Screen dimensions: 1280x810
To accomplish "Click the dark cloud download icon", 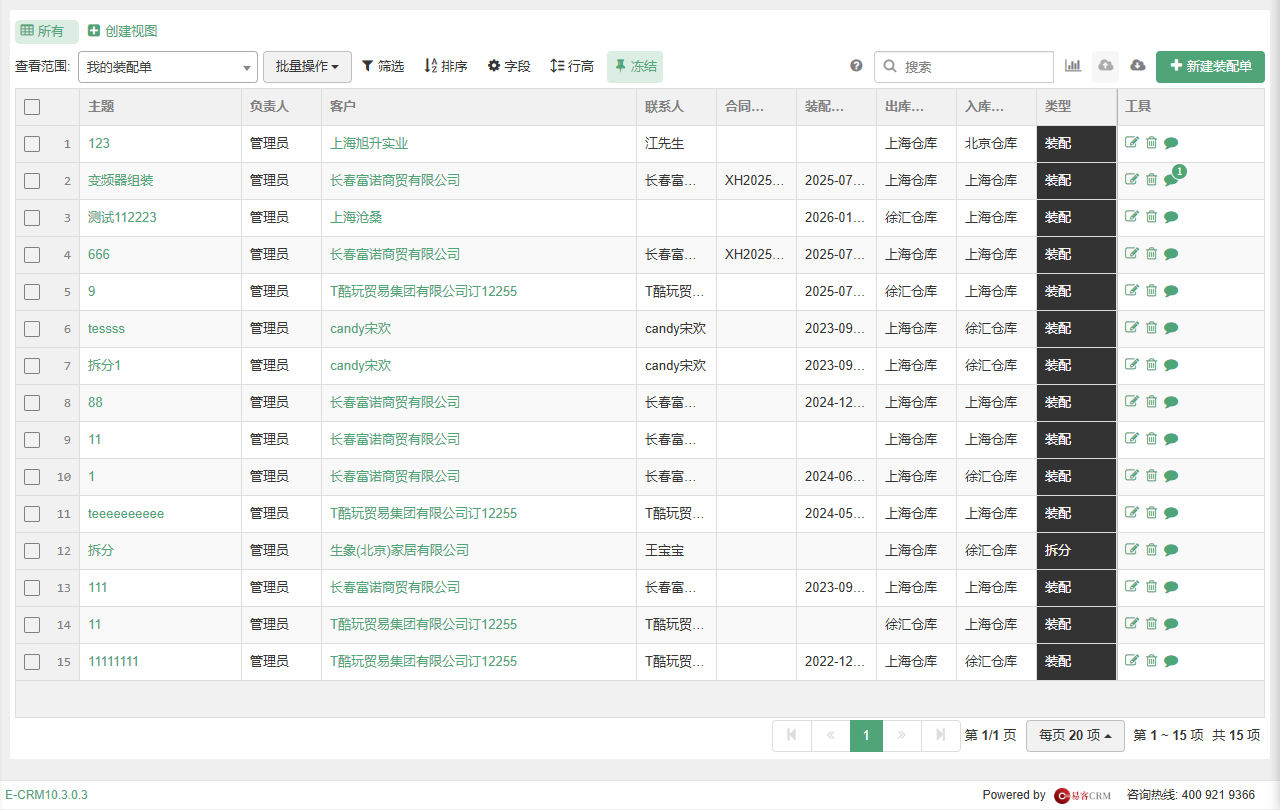I will point(1138,66).
